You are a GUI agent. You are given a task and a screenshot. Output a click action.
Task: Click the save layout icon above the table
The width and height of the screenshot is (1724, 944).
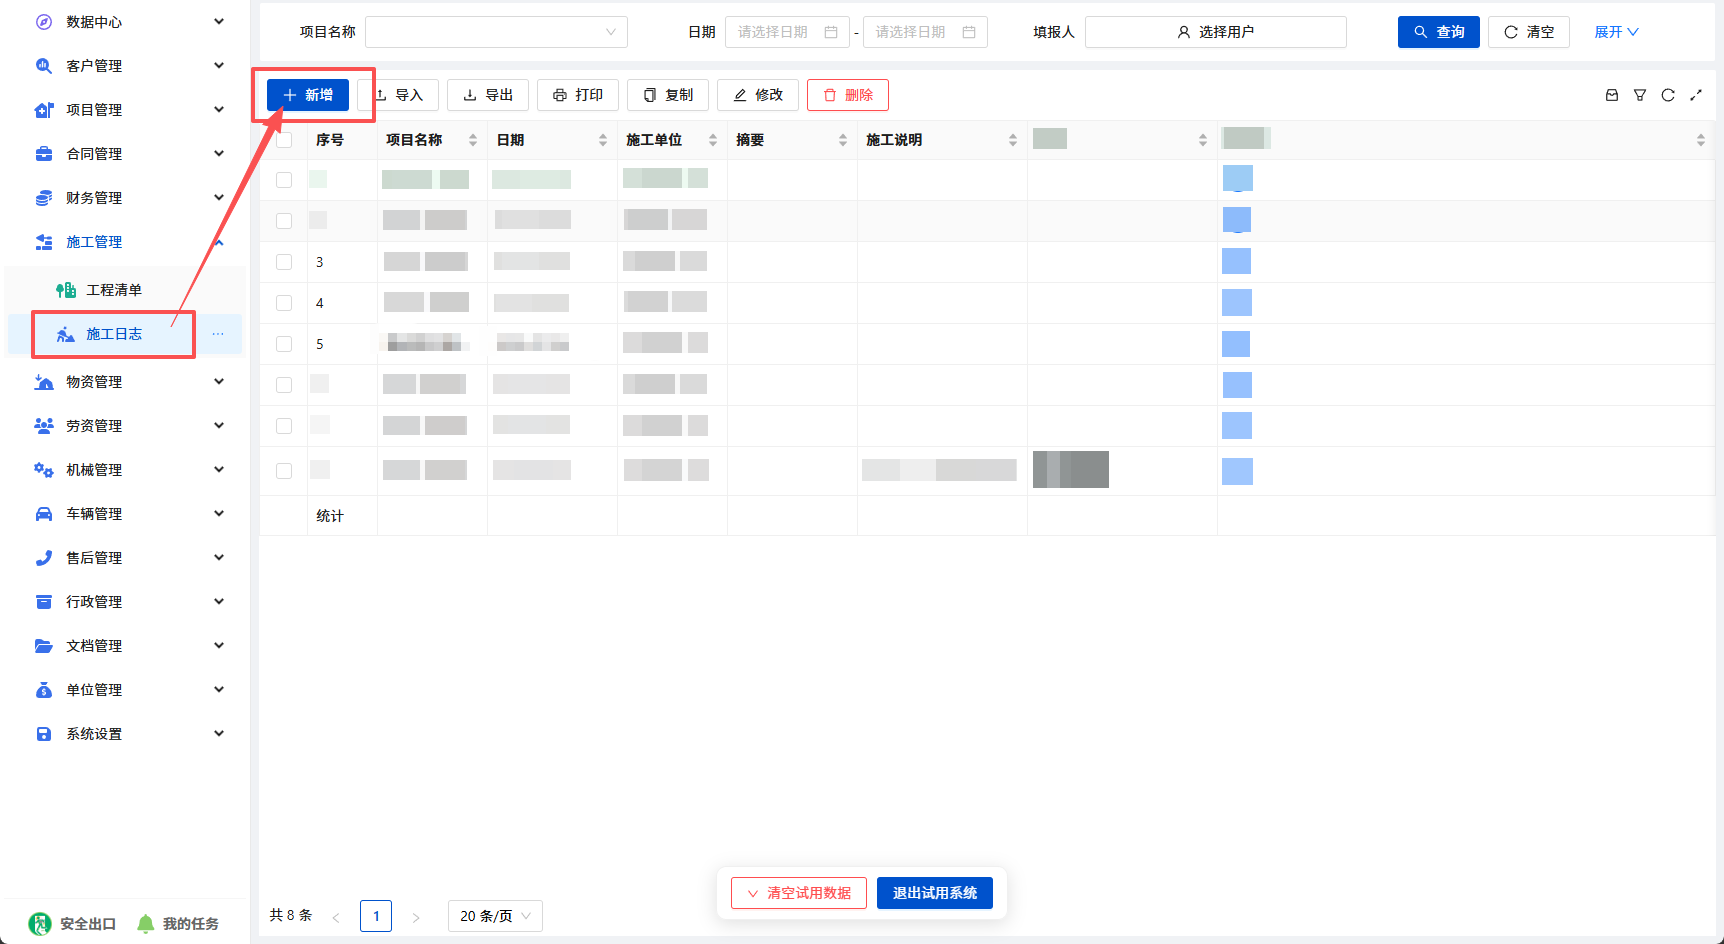pos(1612,95)
